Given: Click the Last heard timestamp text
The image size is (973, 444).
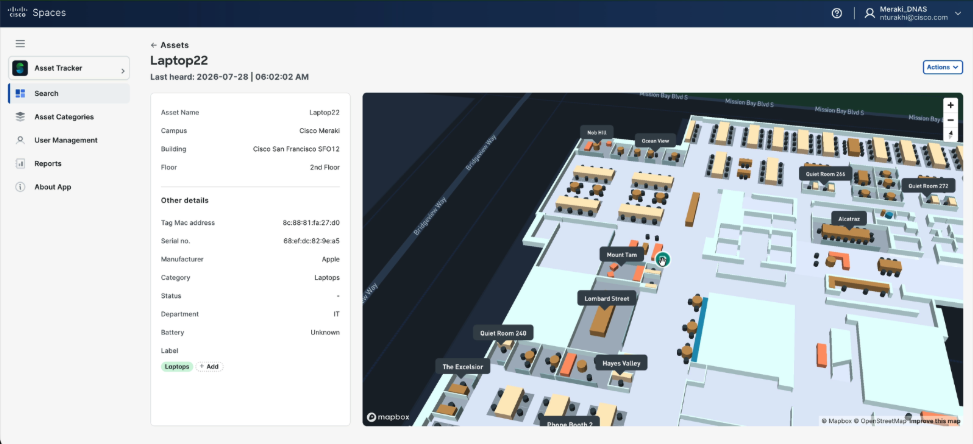Looking at the screenshot, I should click(230, 77).
